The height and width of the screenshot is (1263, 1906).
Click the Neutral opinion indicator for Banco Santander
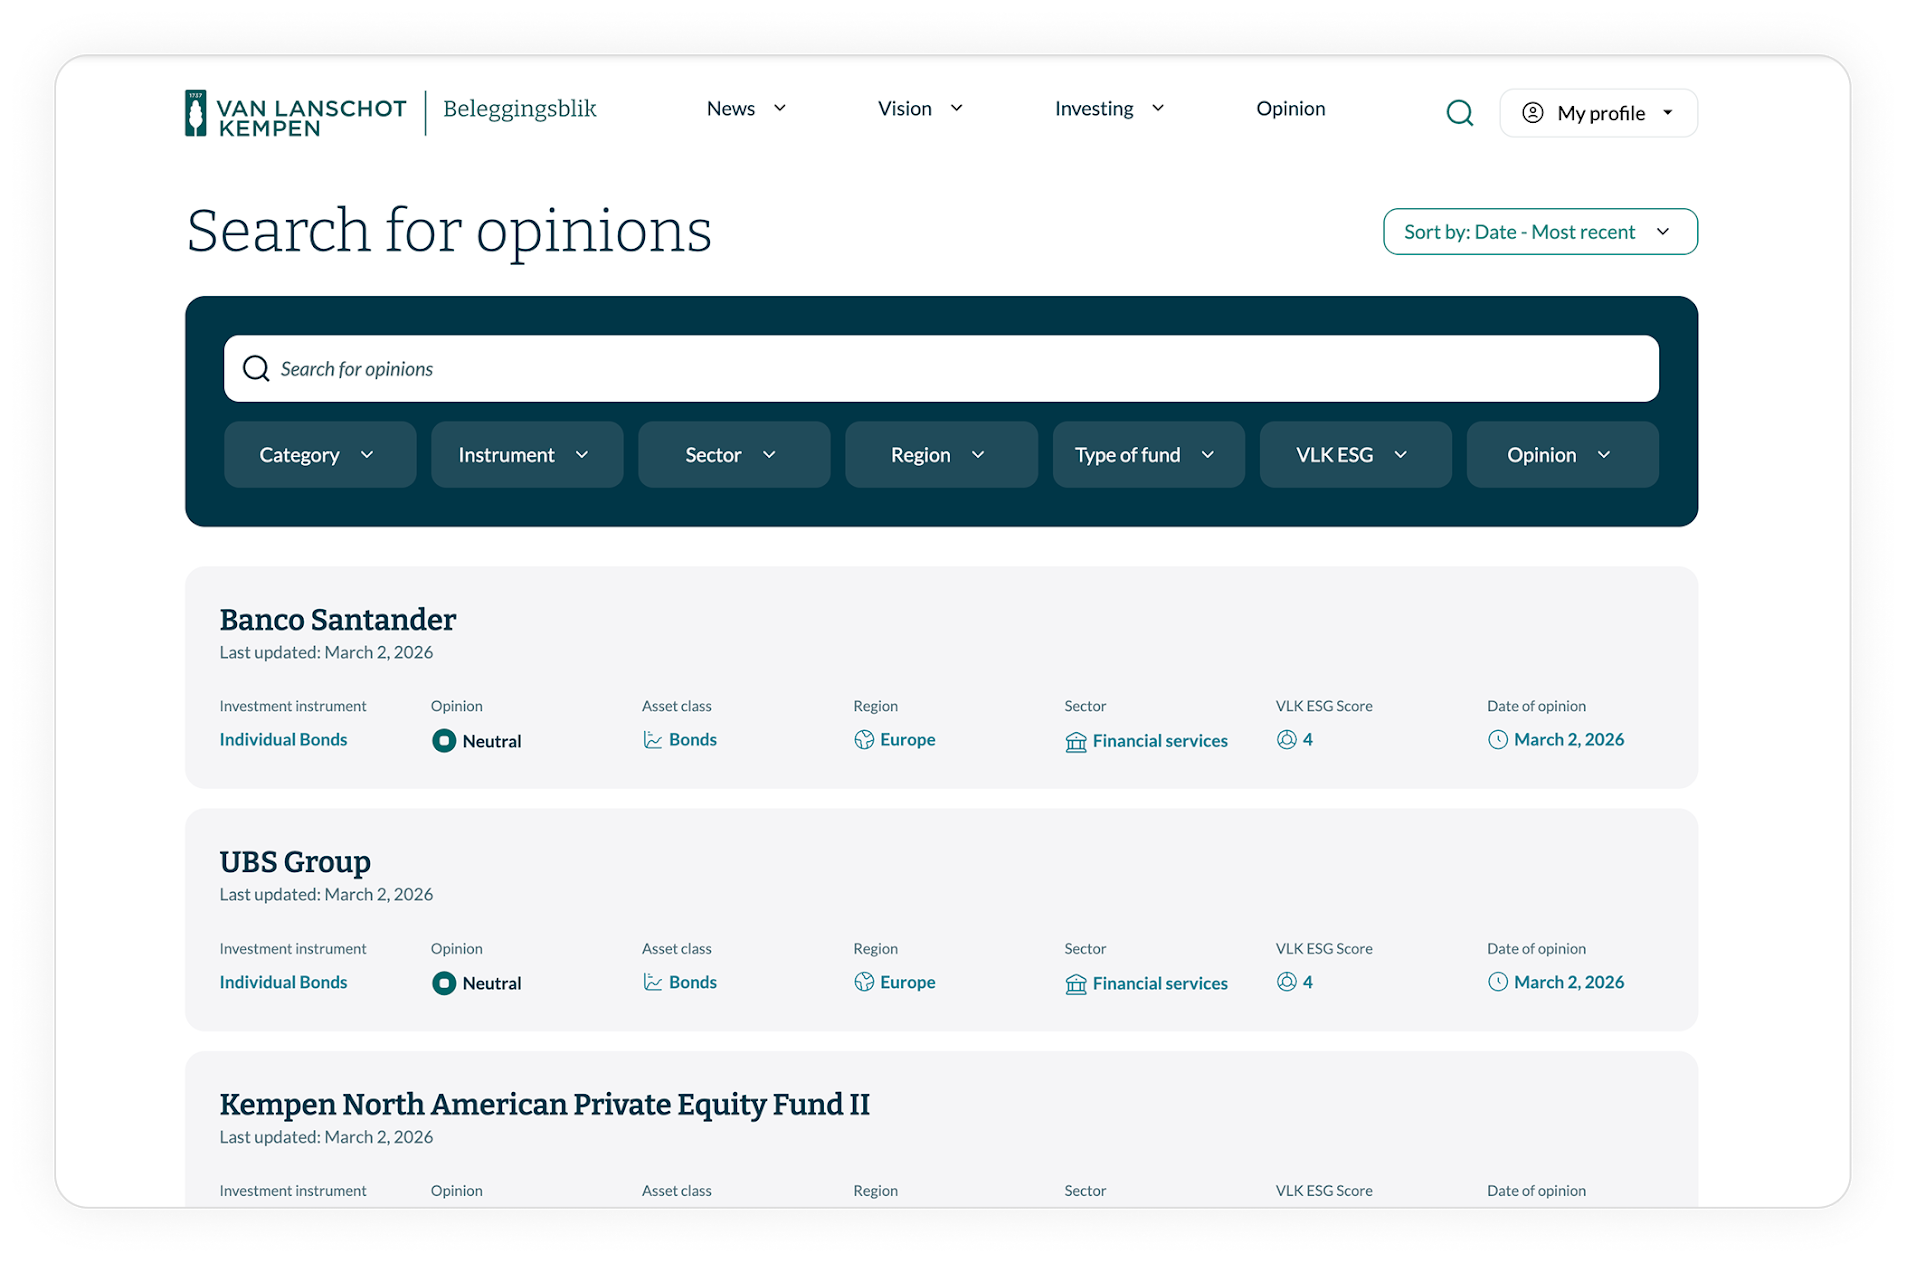[x=444, y=741]
